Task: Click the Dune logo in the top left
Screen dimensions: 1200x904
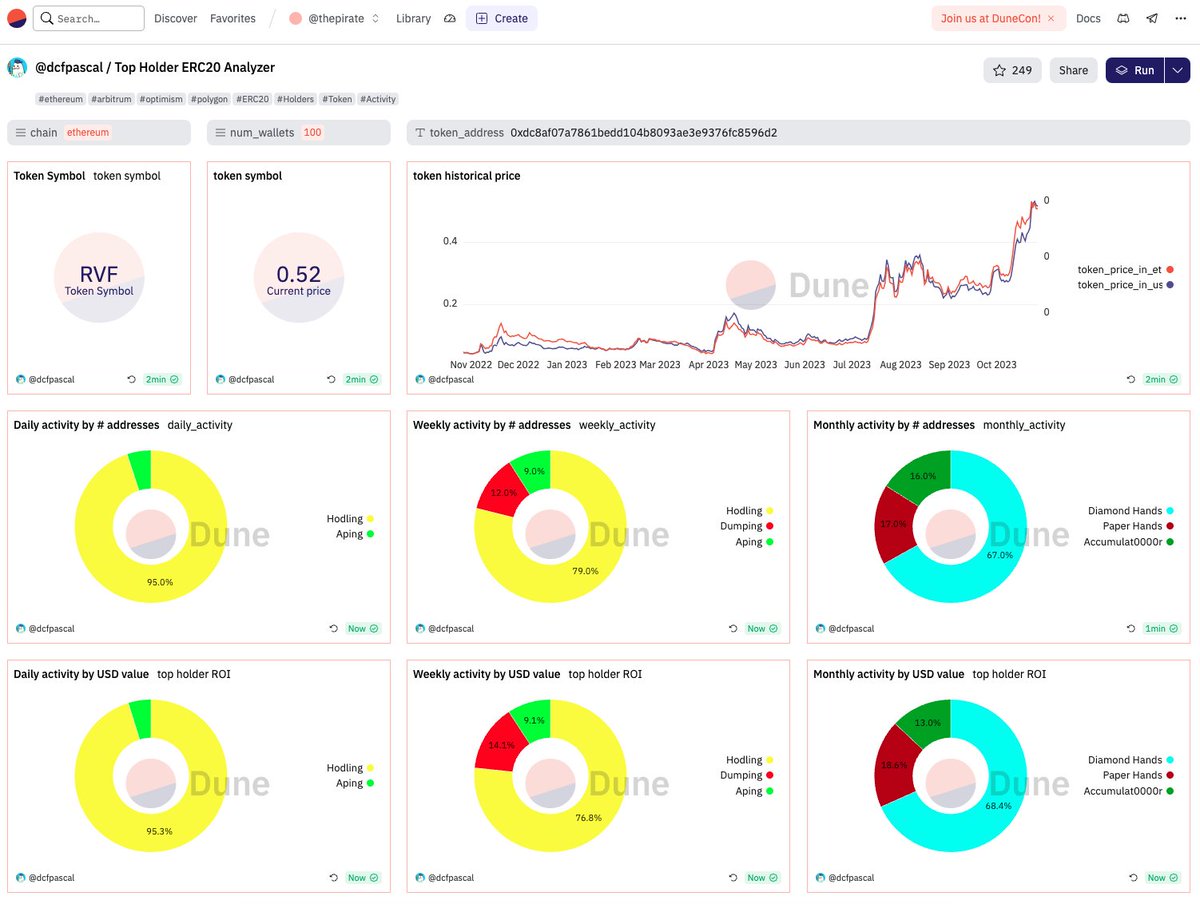Action: 16,18
